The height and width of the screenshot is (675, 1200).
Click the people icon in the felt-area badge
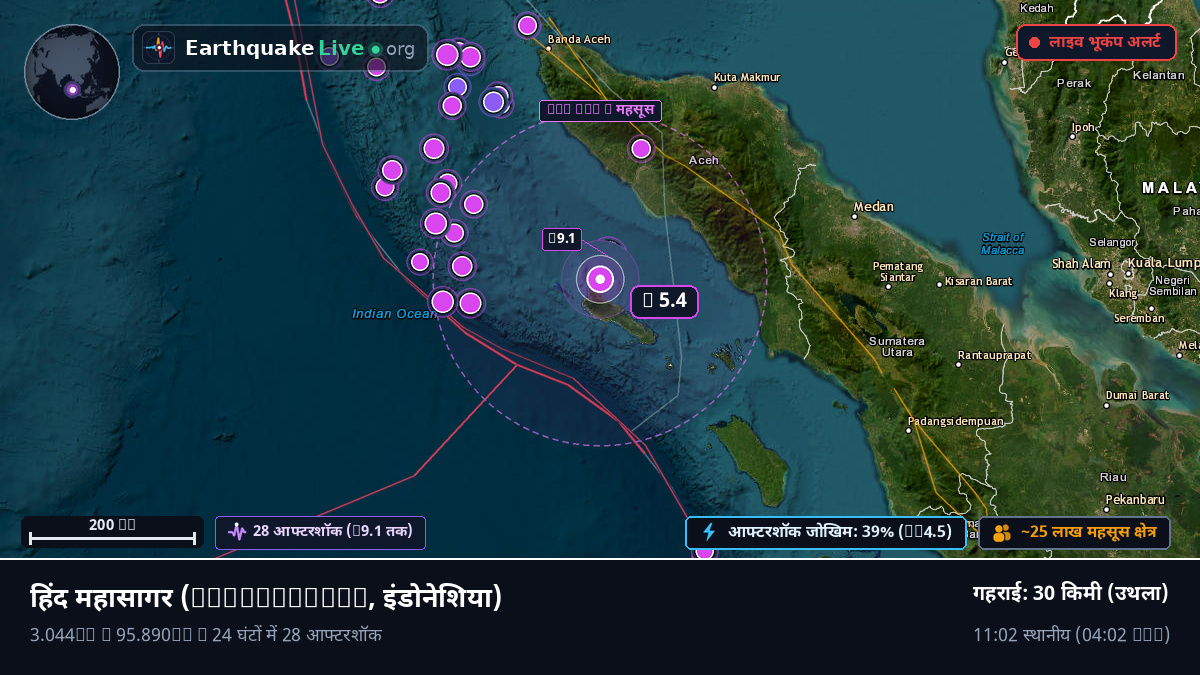click(1001, 533)
